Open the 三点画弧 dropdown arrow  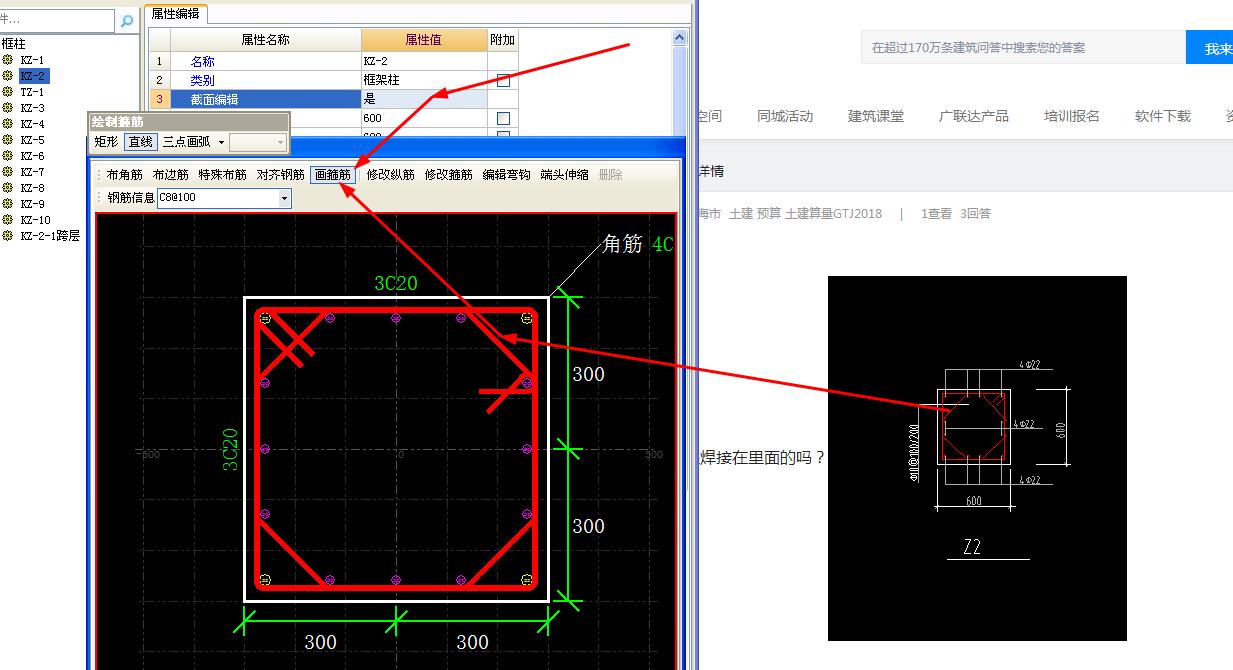pyautogui.click(x=221, y=142)
